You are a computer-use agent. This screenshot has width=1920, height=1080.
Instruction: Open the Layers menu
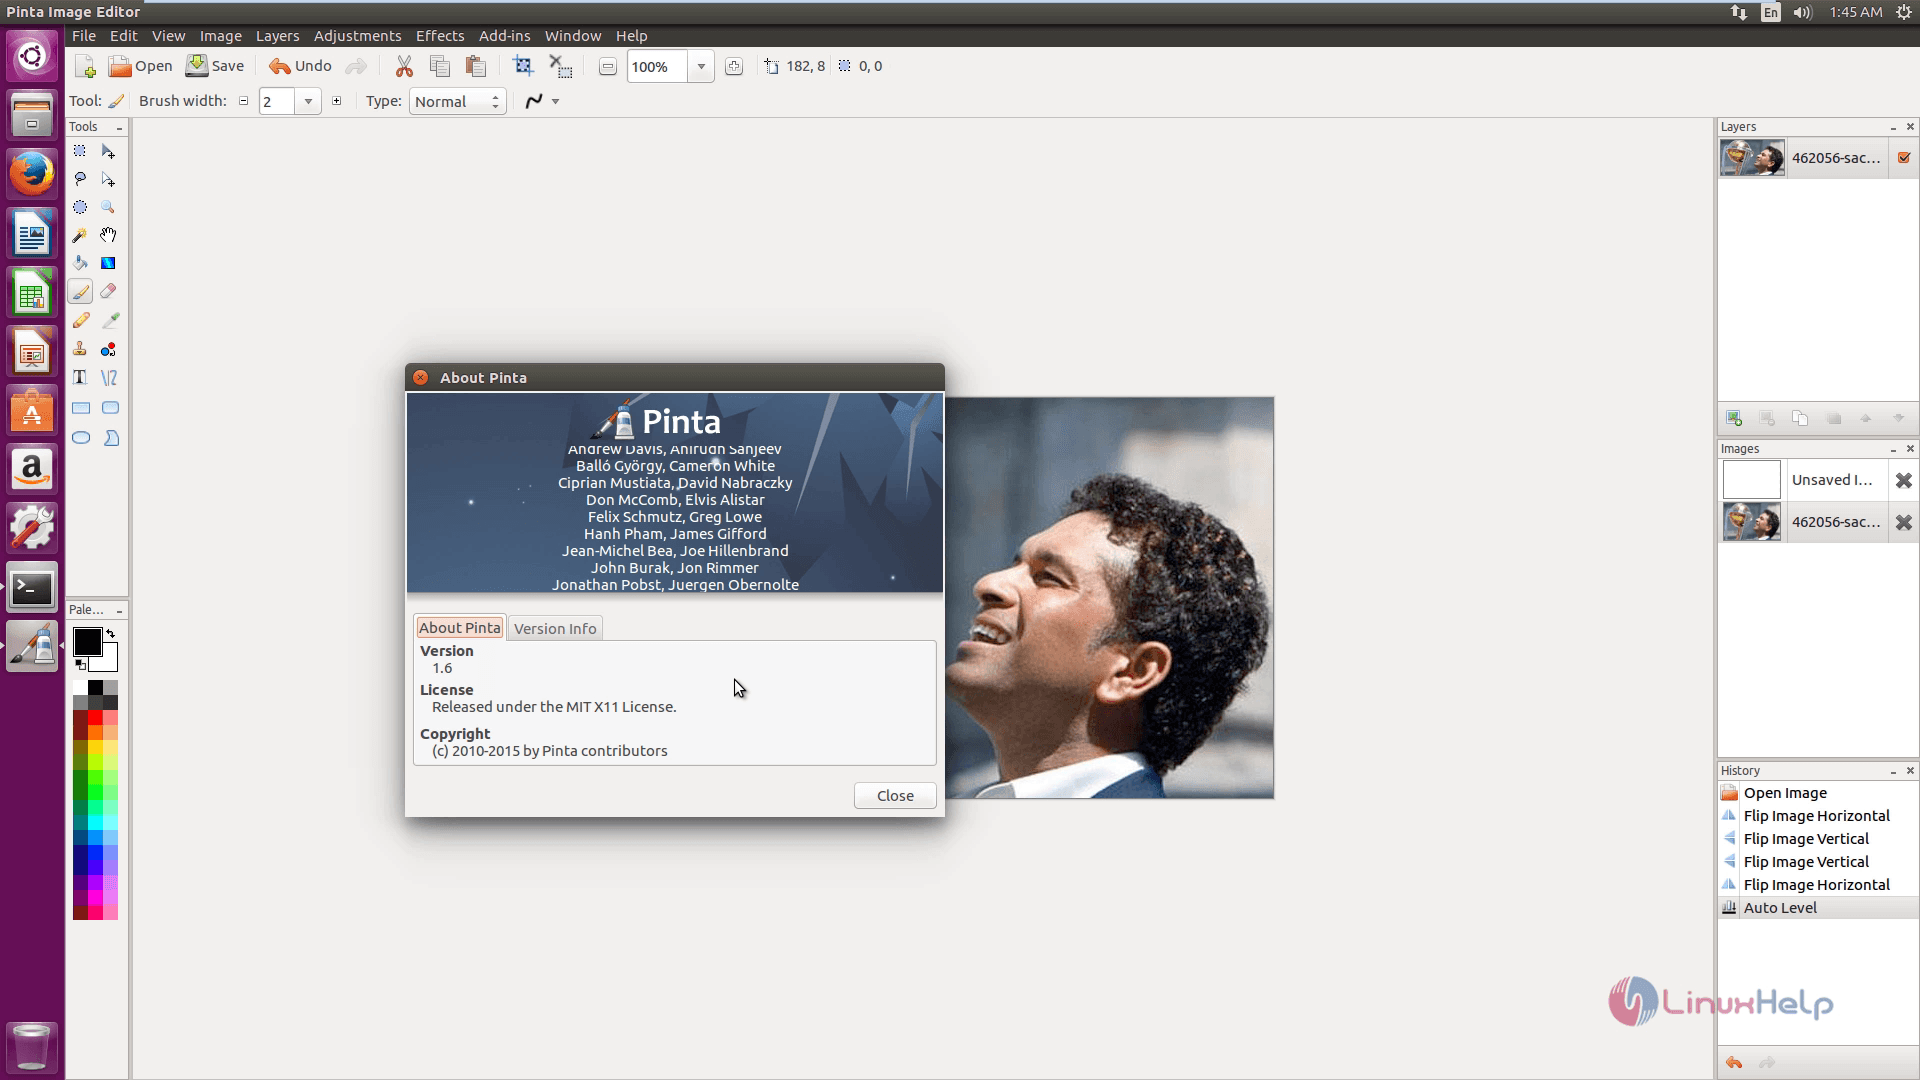coord(277,36)
